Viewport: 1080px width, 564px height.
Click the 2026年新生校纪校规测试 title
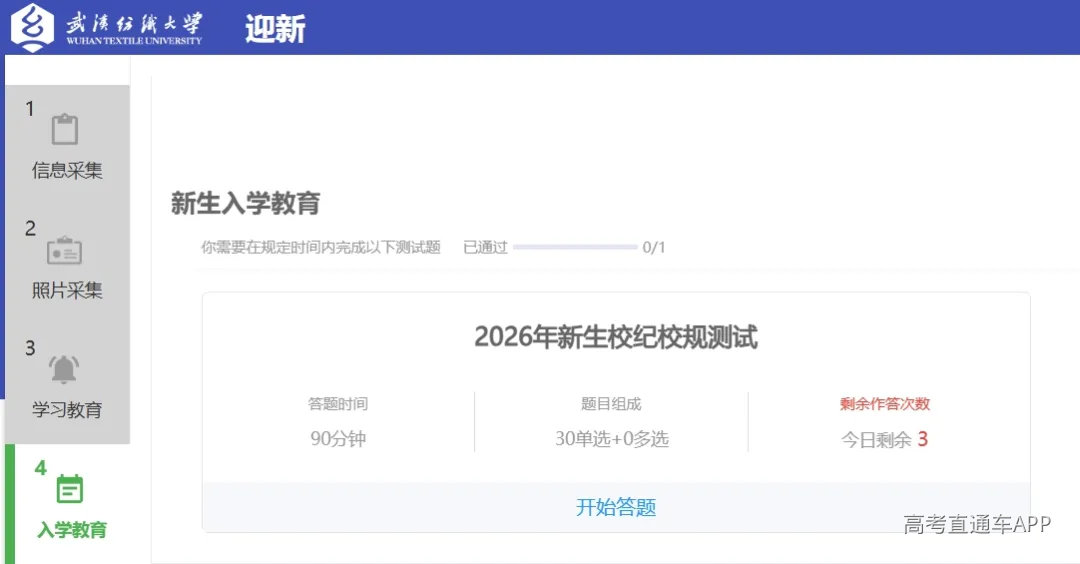616,337
